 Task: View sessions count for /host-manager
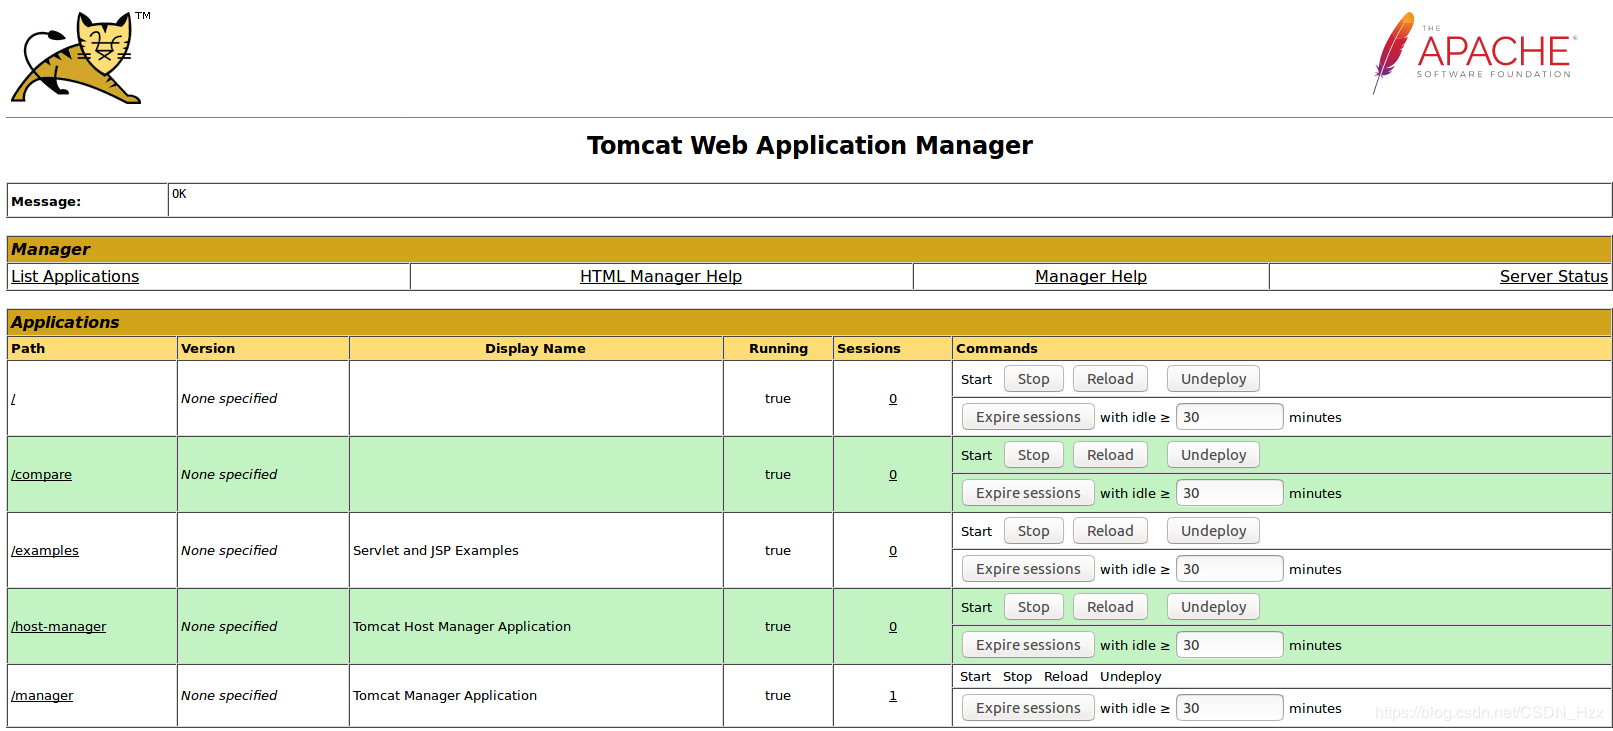893,627
